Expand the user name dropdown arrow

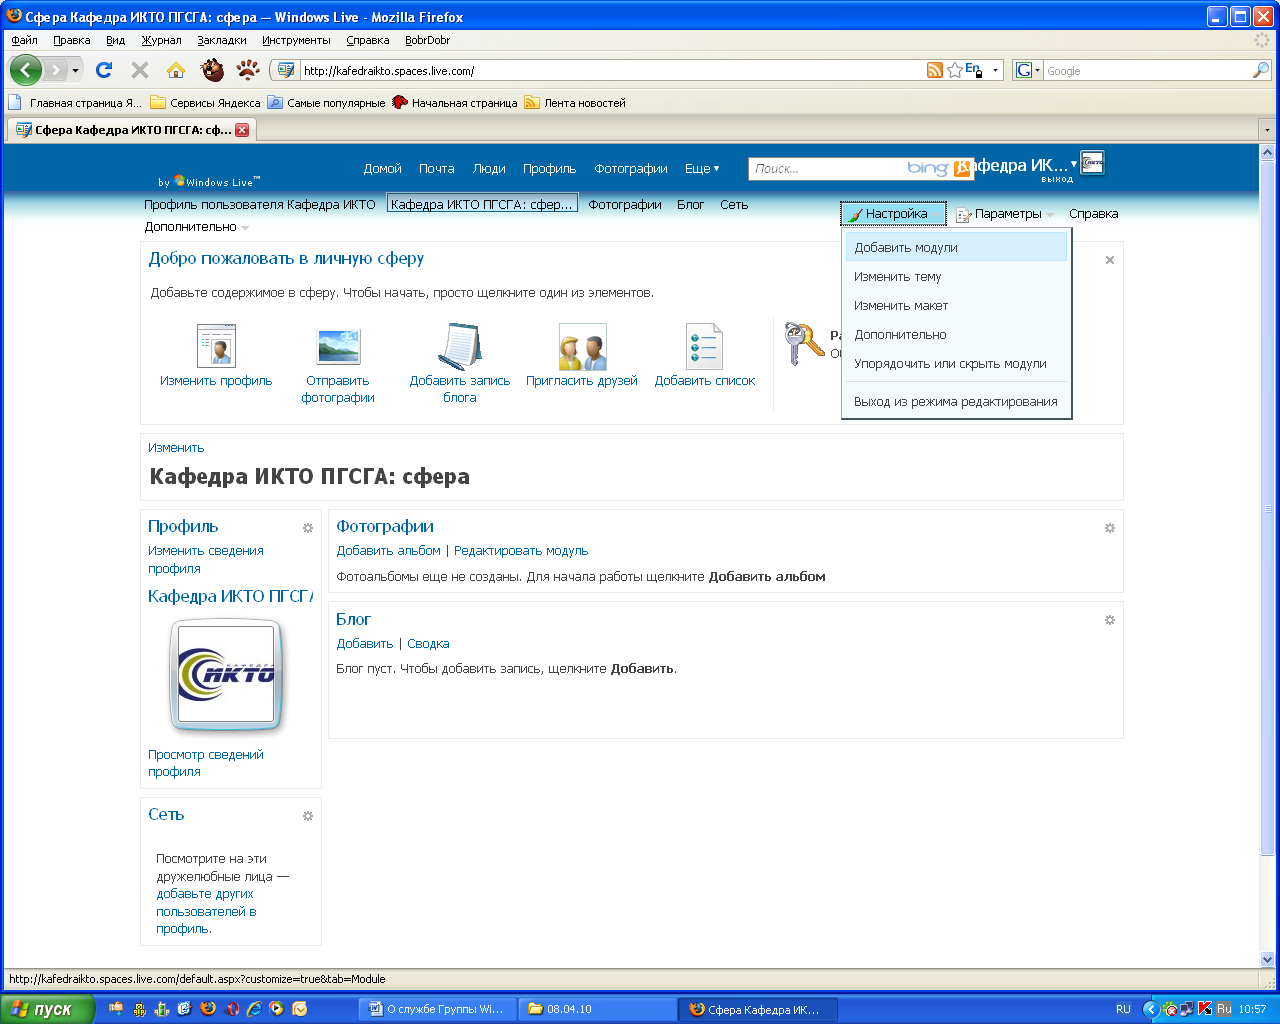tap(1074, 164)
